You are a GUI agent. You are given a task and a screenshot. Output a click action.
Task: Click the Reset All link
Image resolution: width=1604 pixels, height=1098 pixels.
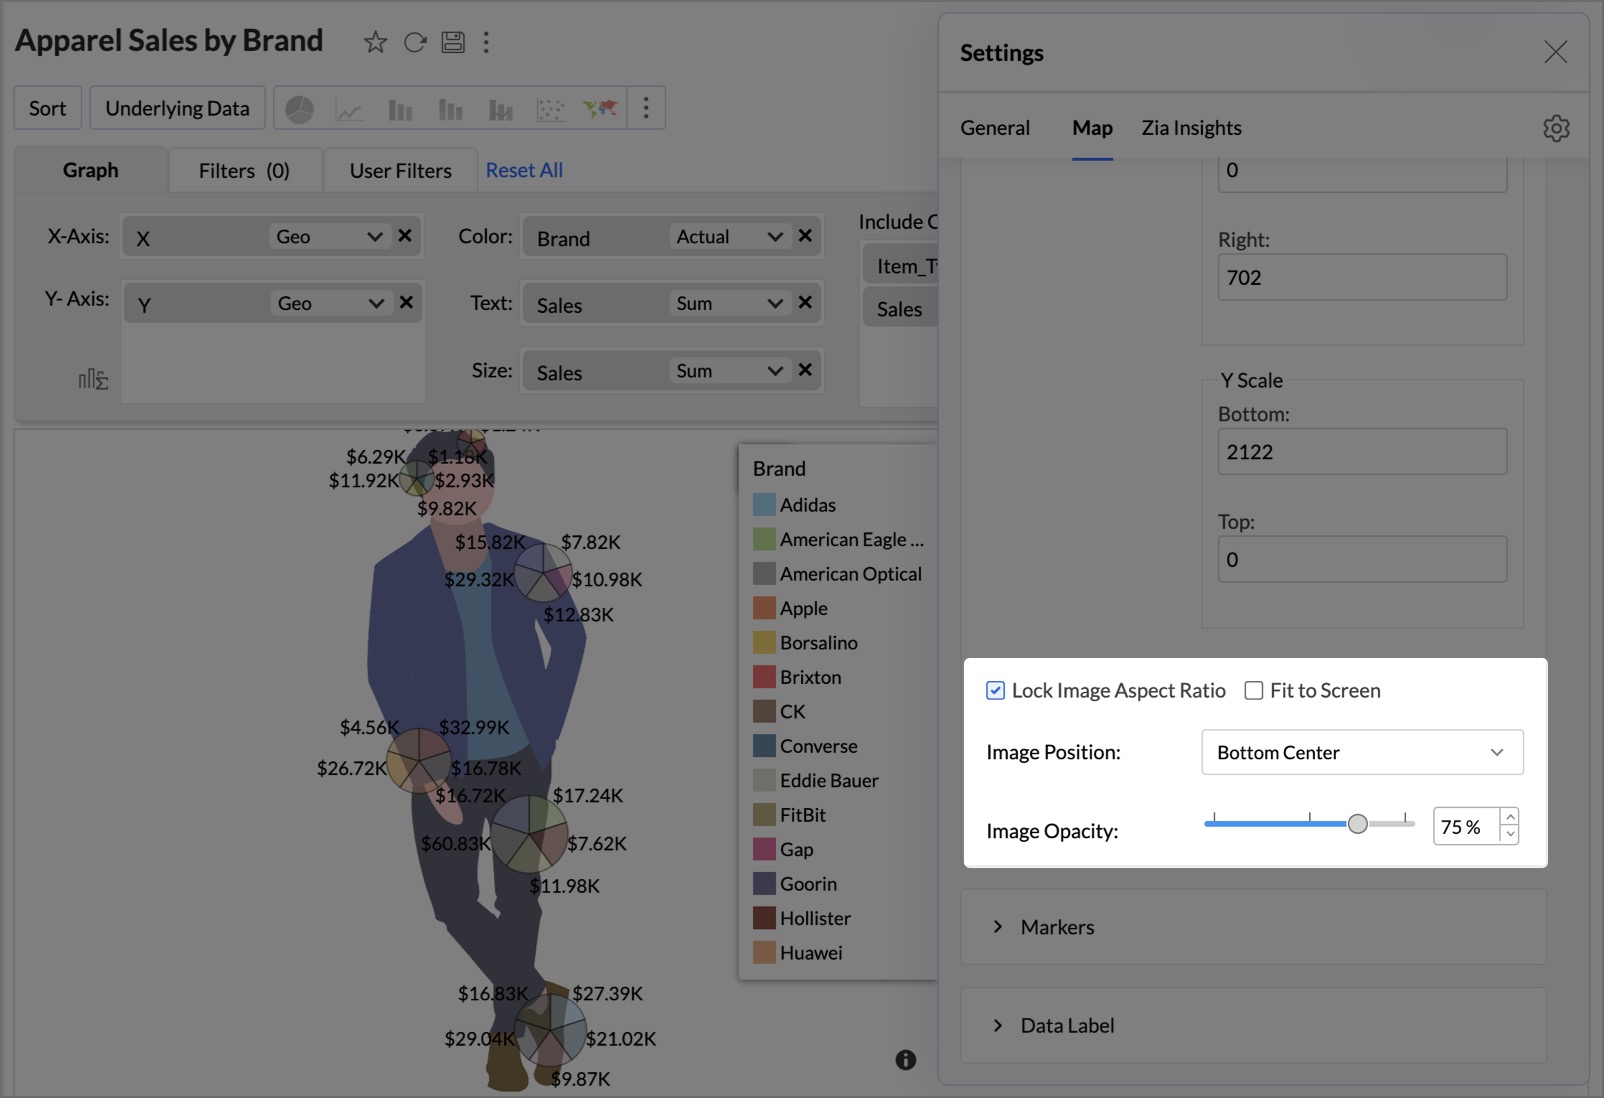coord(524,170)
